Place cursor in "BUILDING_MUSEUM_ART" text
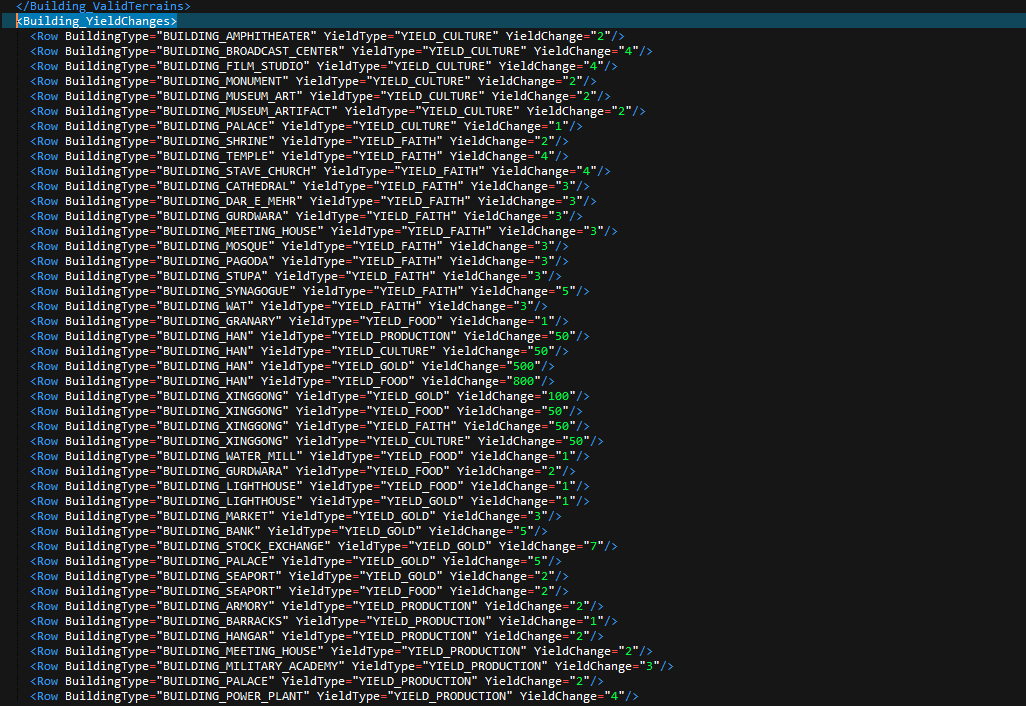The image size is (1026, 706). (229, 96)
